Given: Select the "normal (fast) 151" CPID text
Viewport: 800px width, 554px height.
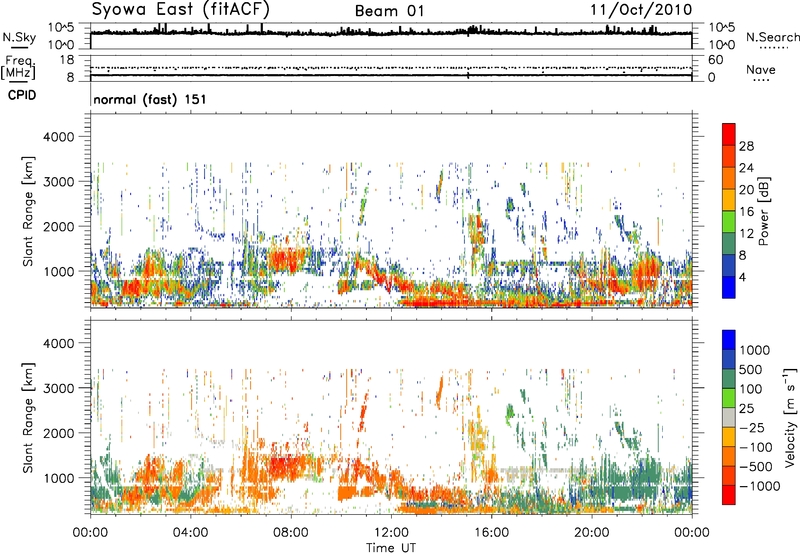Looking at the screenshot, I should 150,99.
